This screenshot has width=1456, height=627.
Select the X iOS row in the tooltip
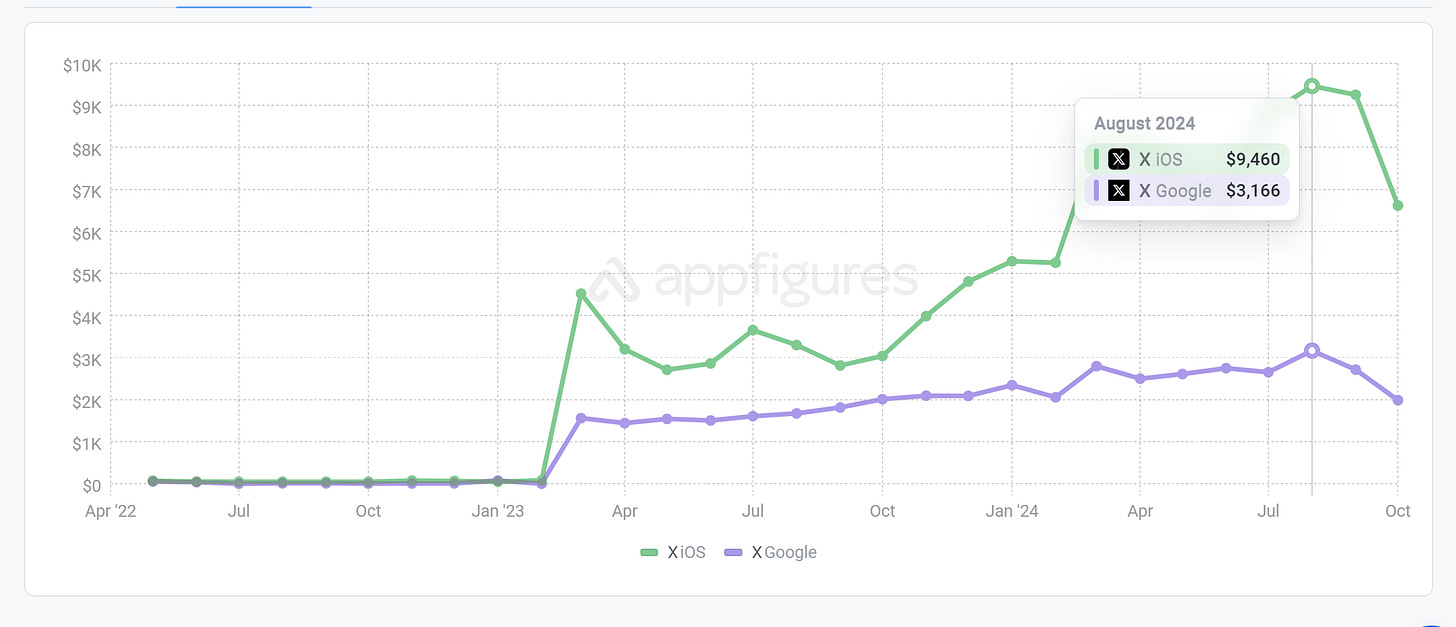tap(1187, 159)
